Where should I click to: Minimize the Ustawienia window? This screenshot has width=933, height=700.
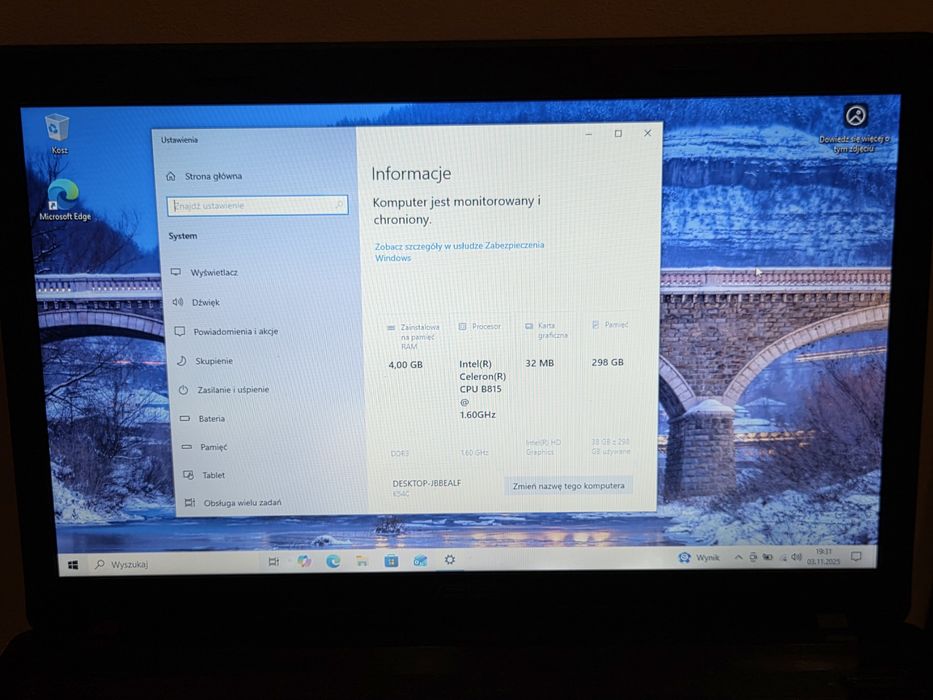click(588, 135)
